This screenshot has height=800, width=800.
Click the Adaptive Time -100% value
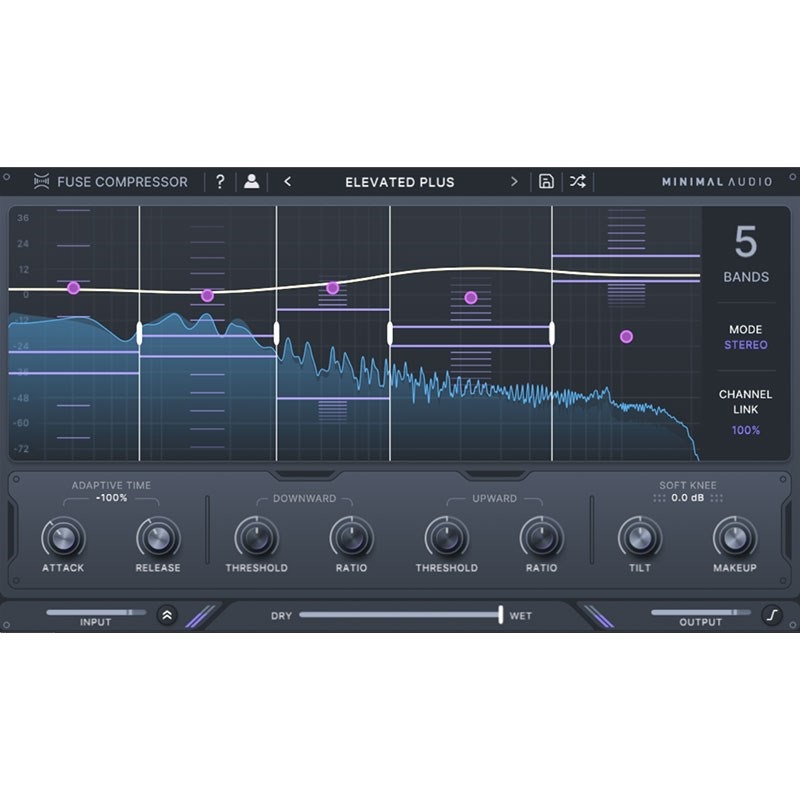tap(111, 497)
